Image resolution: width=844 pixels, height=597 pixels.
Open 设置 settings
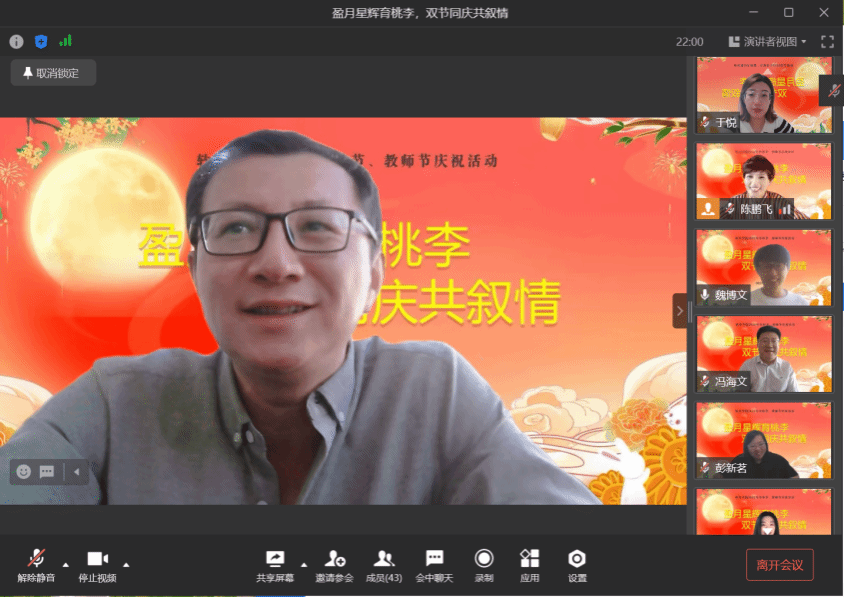coord(577,565)
